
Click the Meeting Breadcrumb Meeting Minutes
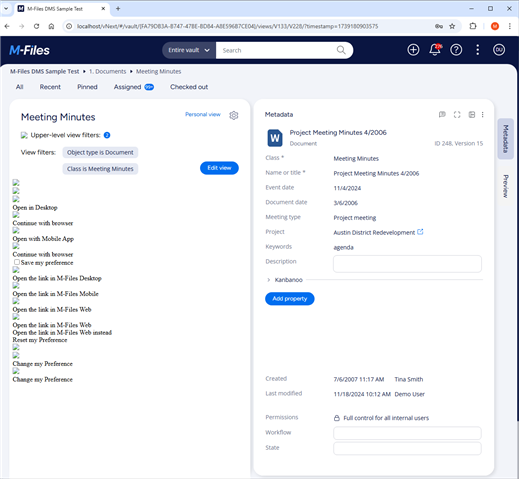point(158,71)
